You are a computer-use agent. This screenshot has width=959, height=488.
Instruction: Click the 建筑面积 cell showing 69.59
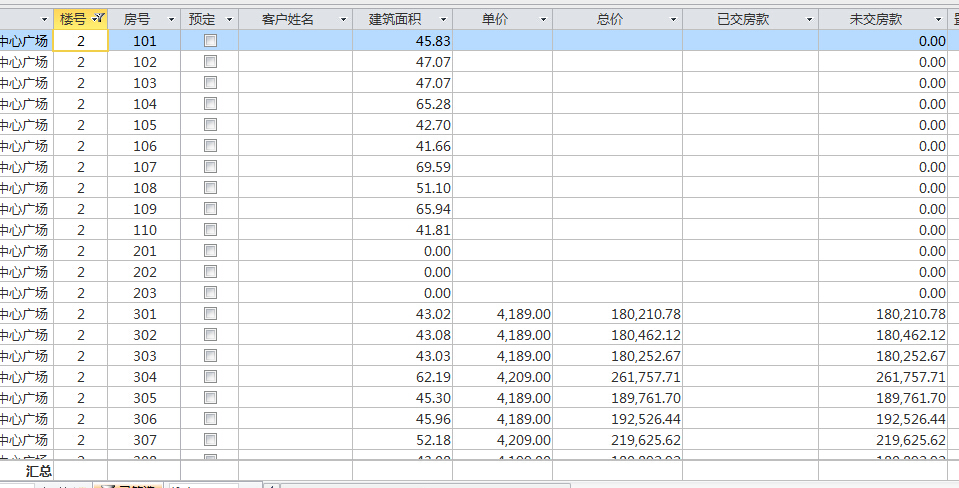[402, 167]
